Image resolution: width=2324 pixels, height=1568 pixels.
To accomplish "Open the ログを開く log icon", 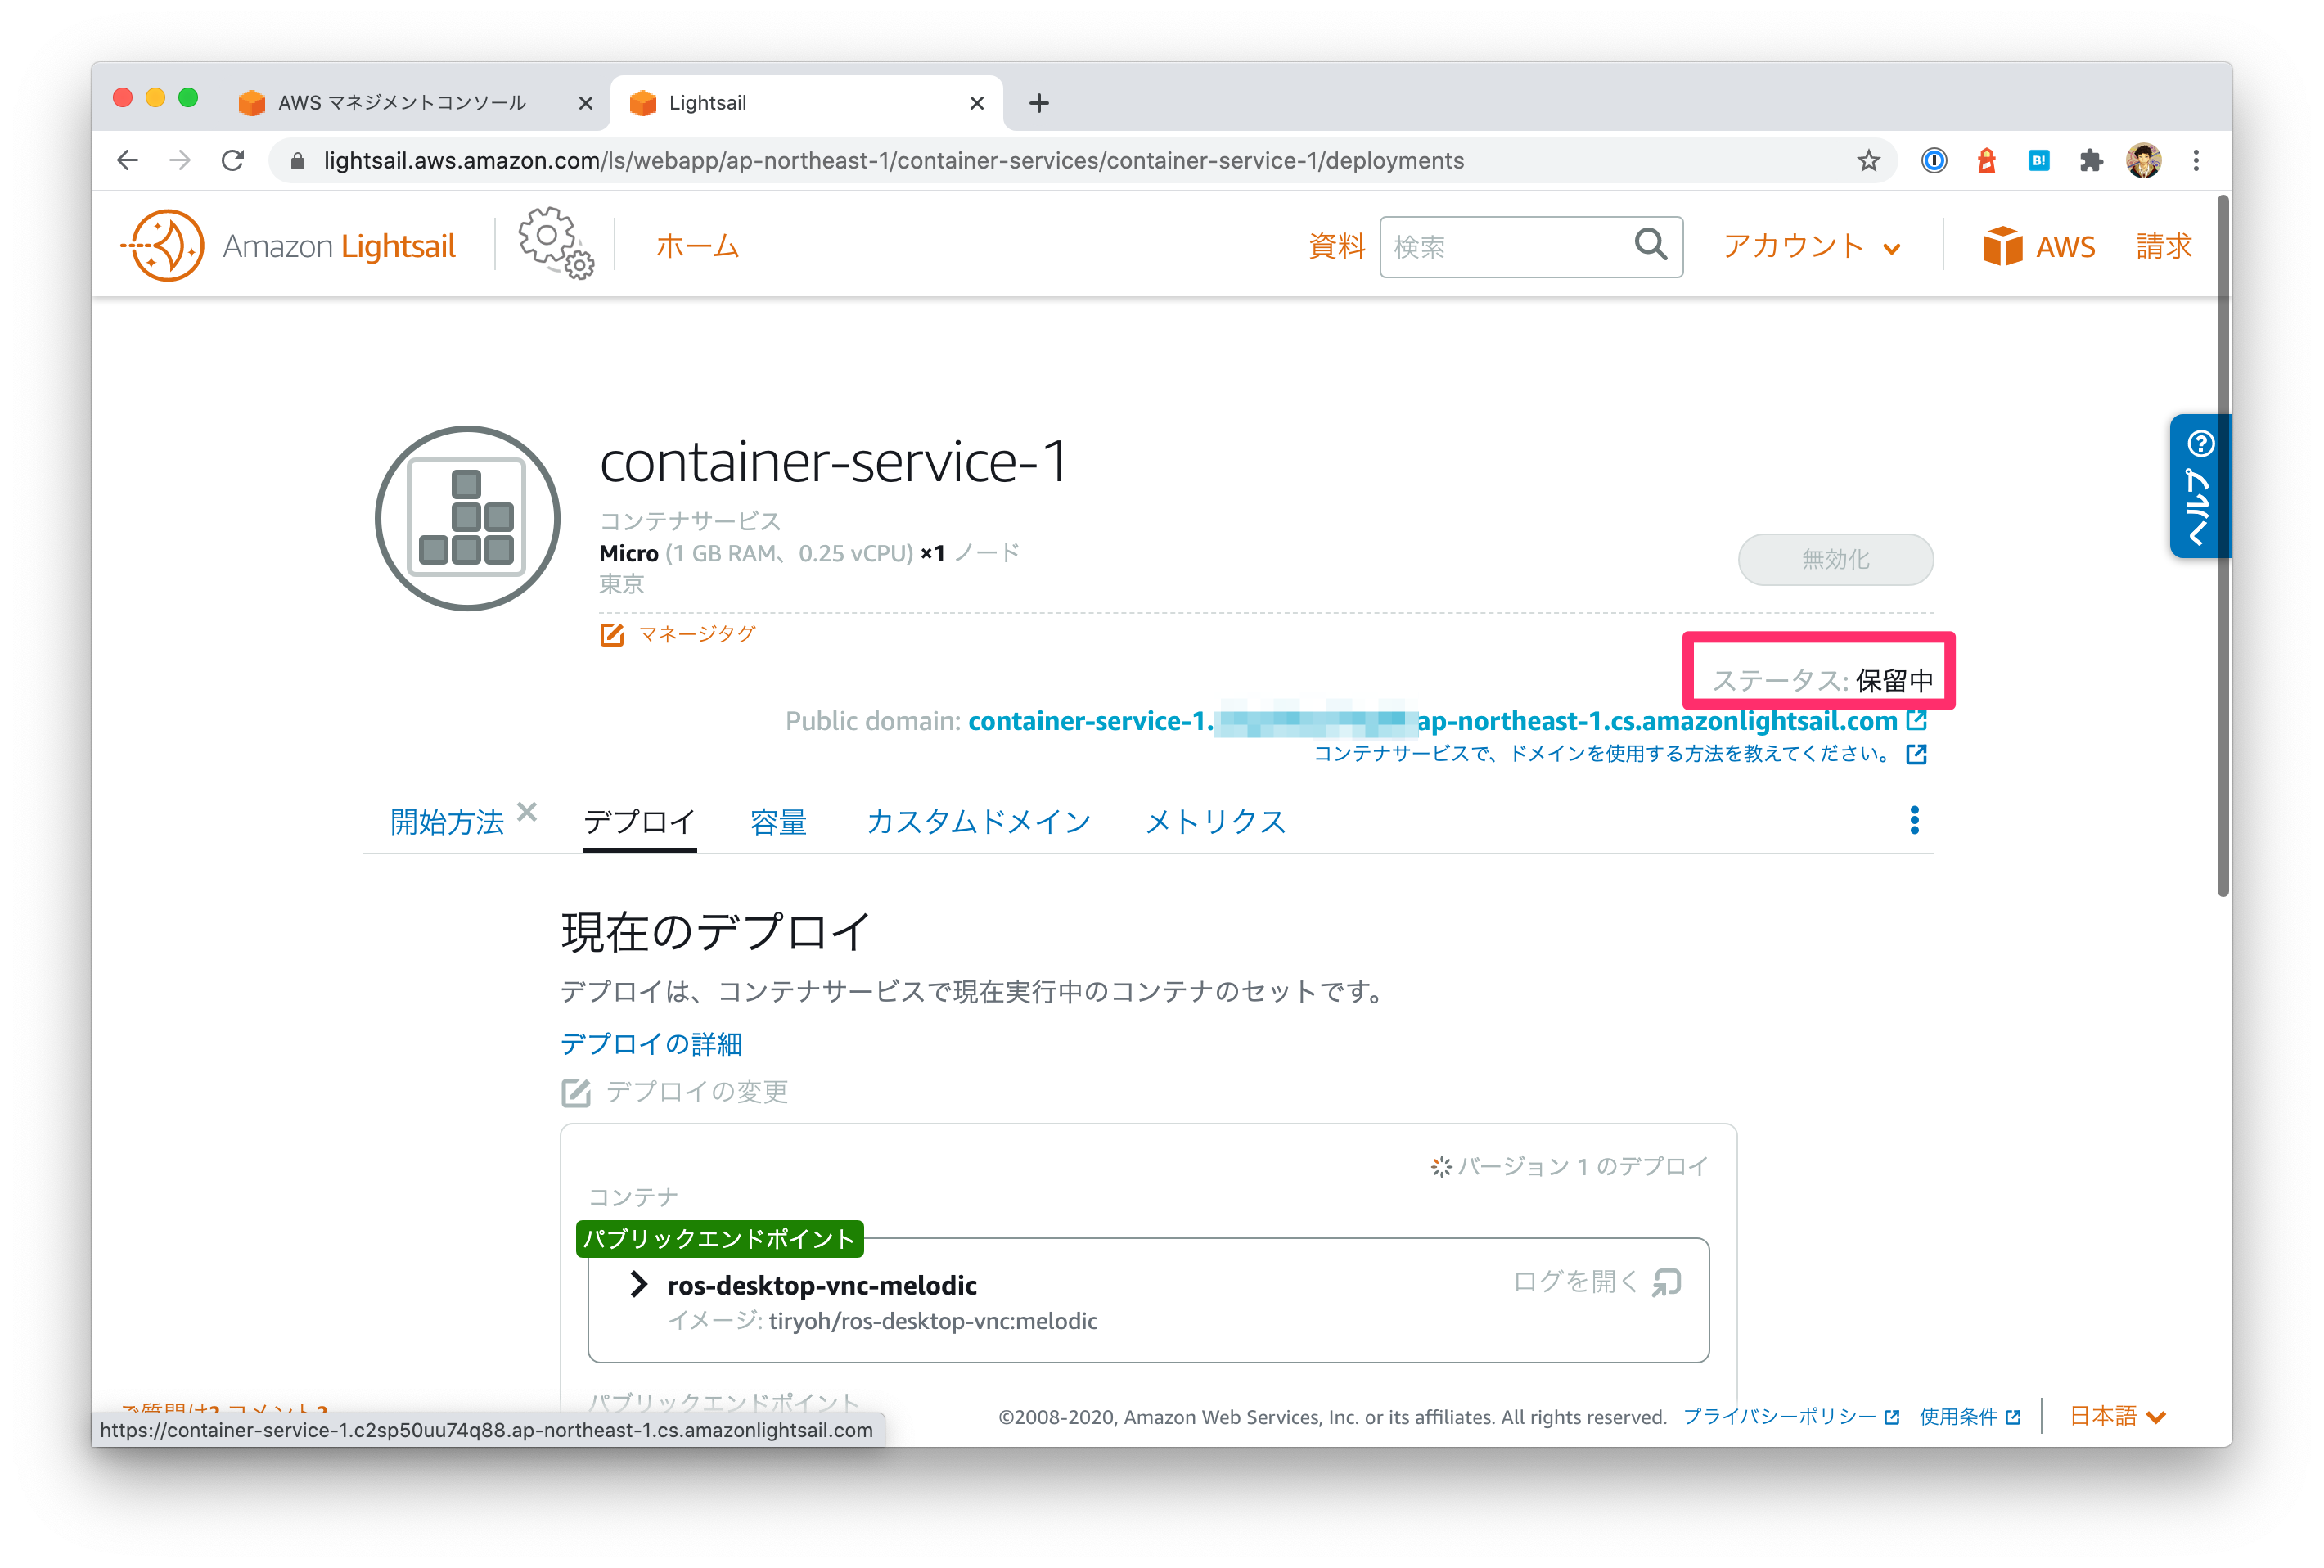I will (1667, 1282).
